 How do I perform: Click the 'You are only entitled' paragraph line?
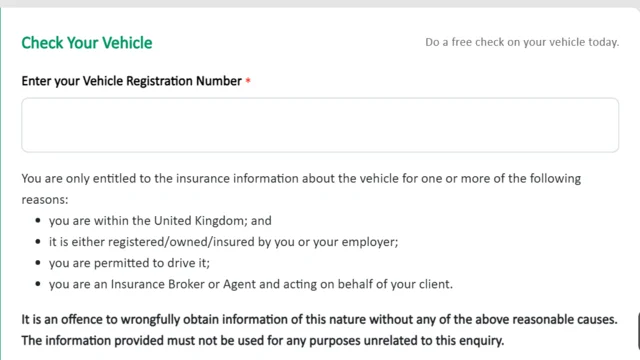point(301,179)
